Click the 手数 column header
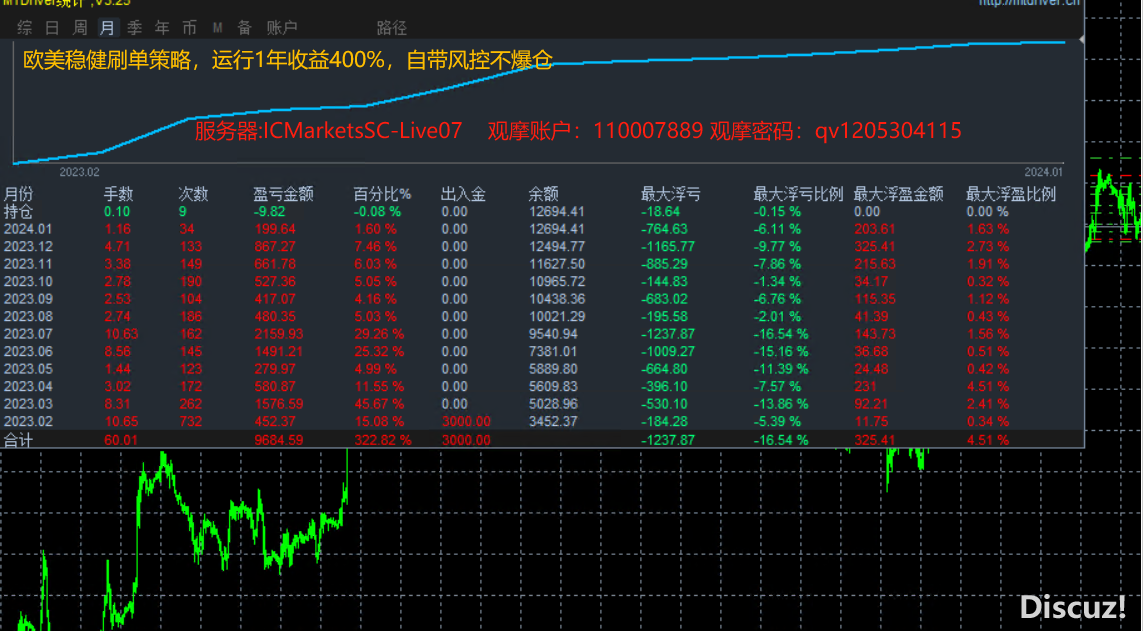The image size is (1143, 631). 118,194
